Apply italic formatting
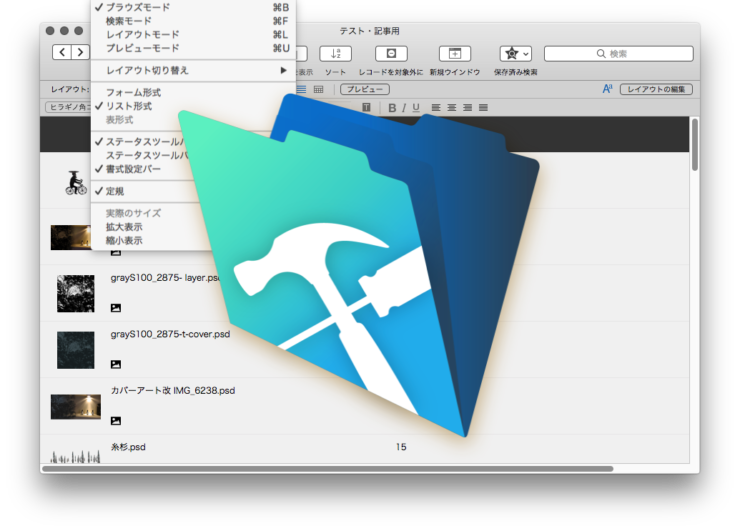Image resolution: width=740 pixels, height=531 pixels. pyautogui.click(x=404, y=108)
